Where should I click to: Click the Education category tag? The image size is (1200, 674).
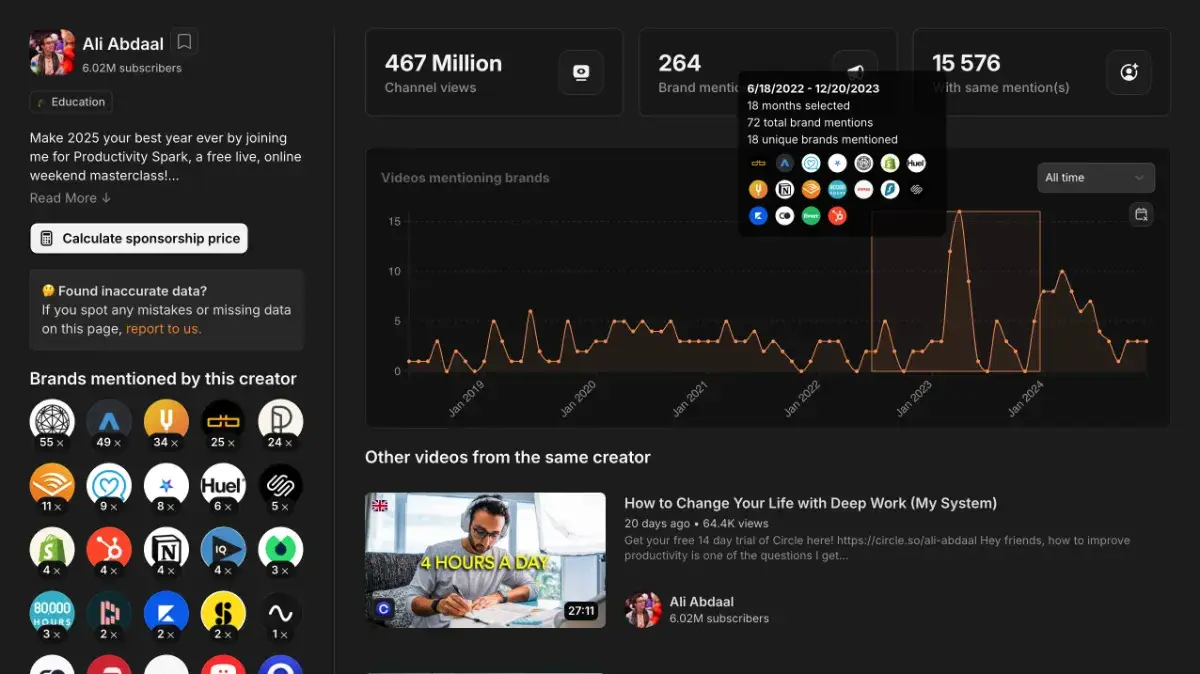pos(71,102)
